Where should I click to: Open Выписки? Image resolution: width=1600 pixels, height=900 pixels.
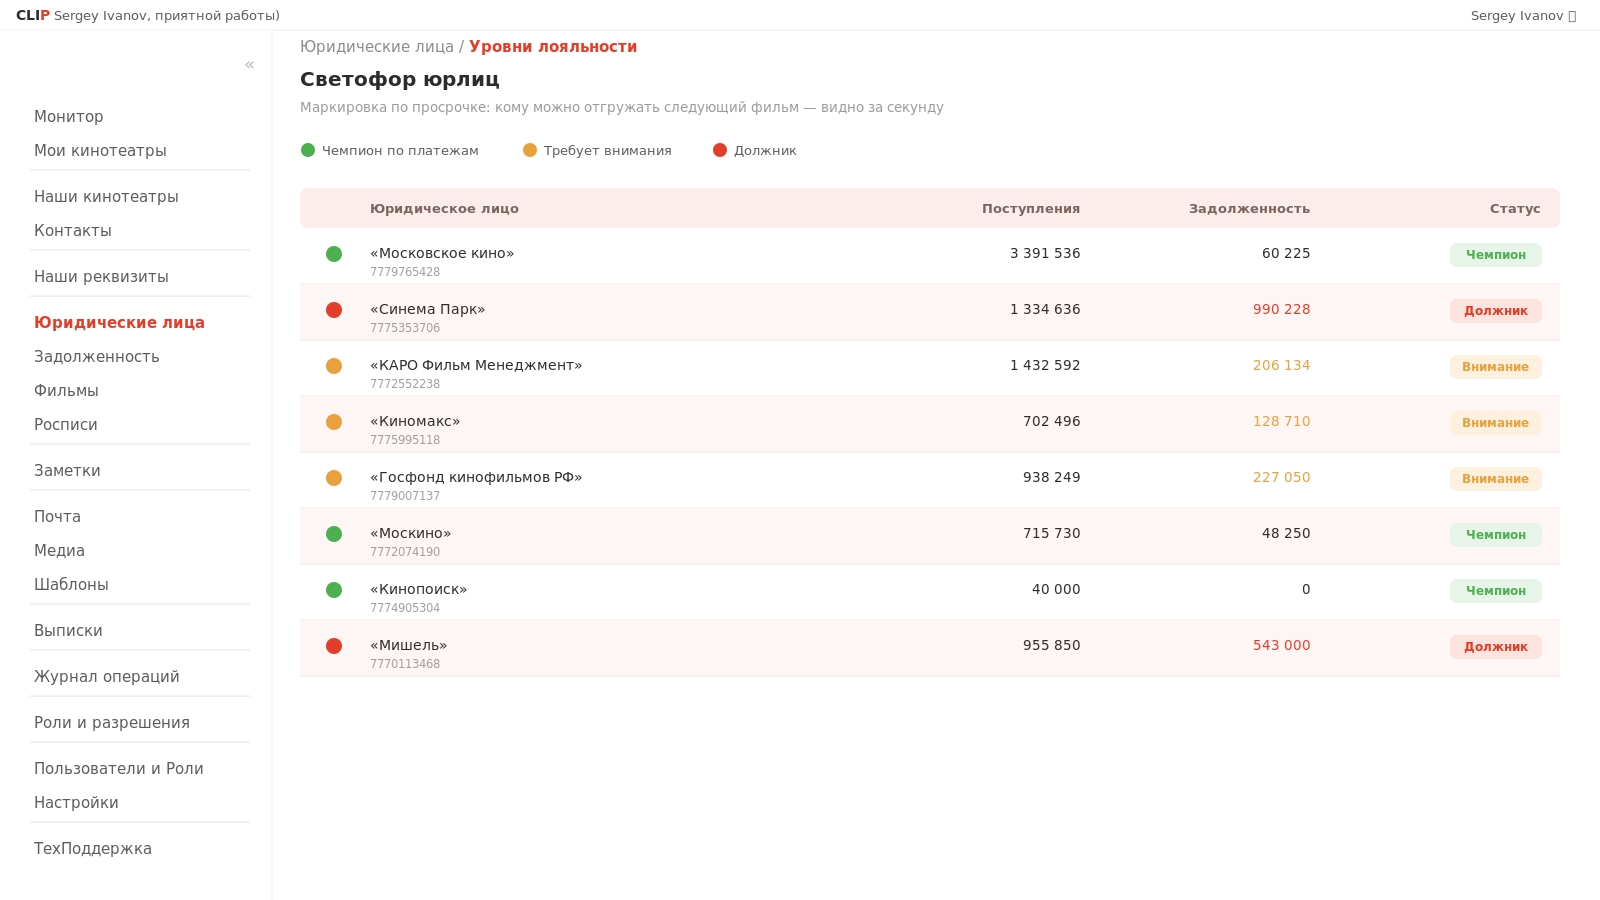[68, 631]
